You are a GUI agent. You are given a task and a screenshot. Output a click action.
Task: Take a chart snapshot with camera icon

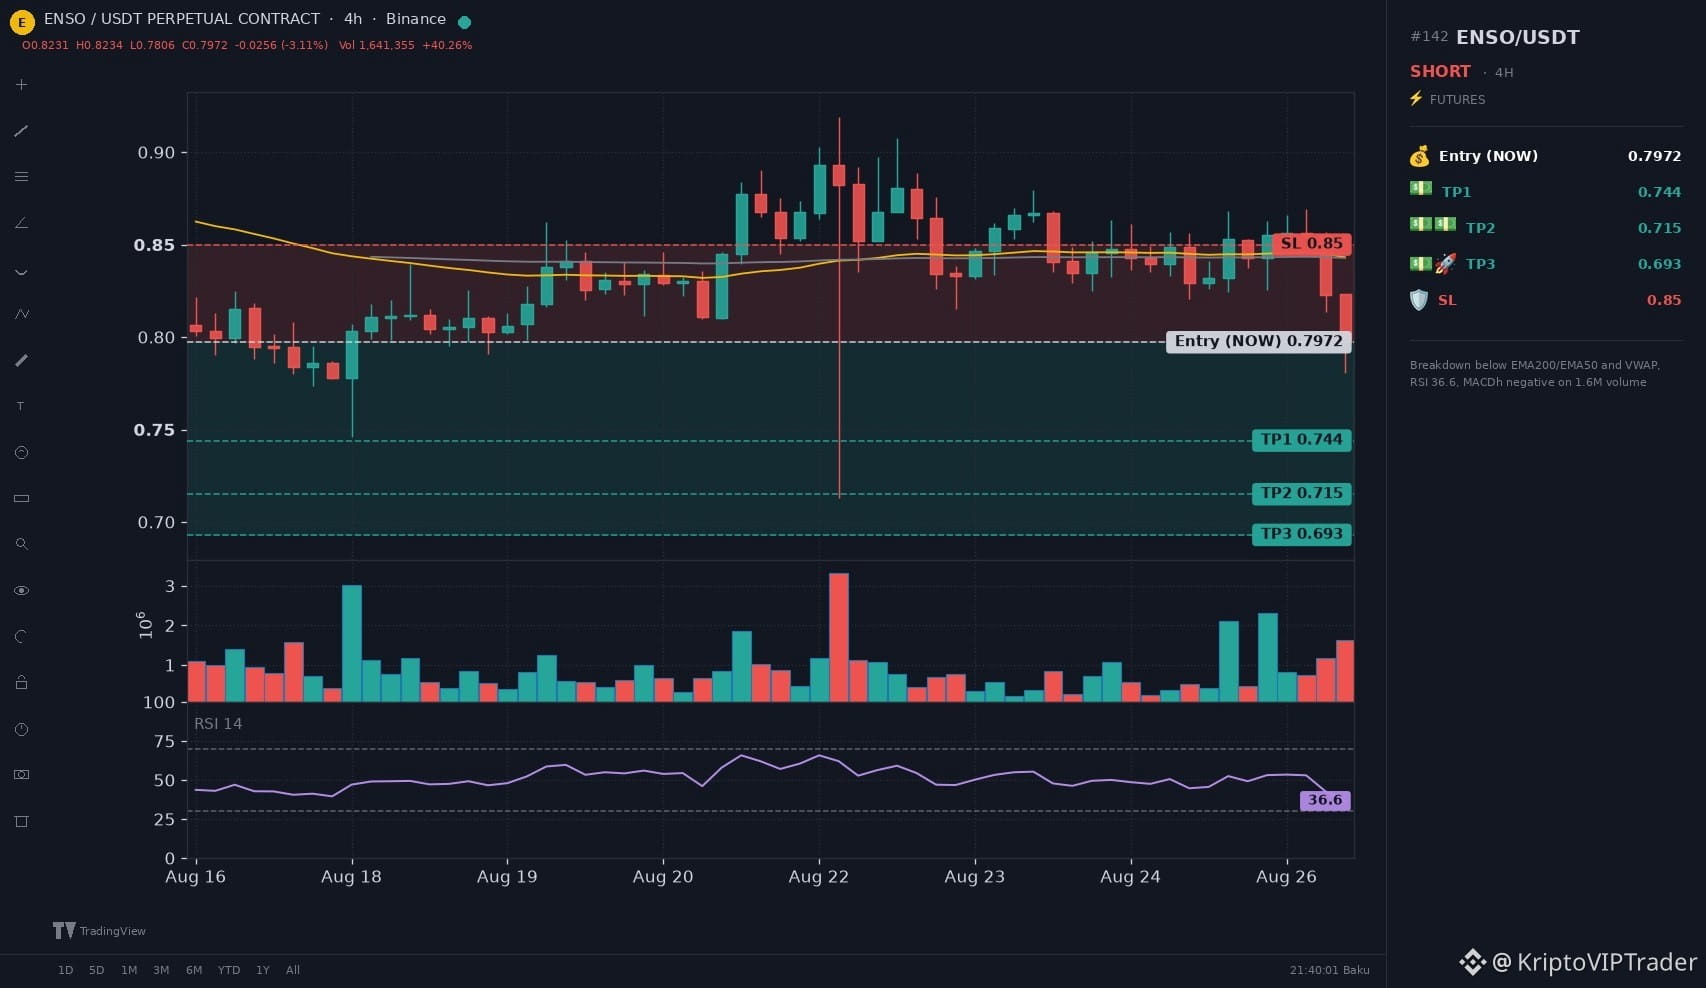click(x=21, y=775)
